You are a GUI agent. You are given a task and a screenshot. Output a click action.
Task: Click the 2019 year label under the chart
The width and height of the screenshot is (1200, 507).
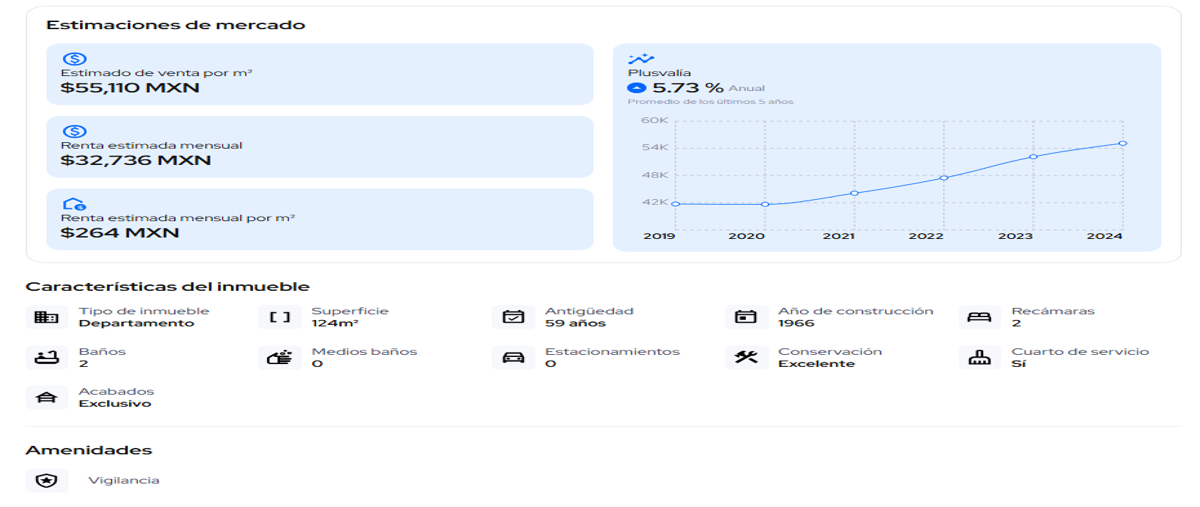point(659,236)
